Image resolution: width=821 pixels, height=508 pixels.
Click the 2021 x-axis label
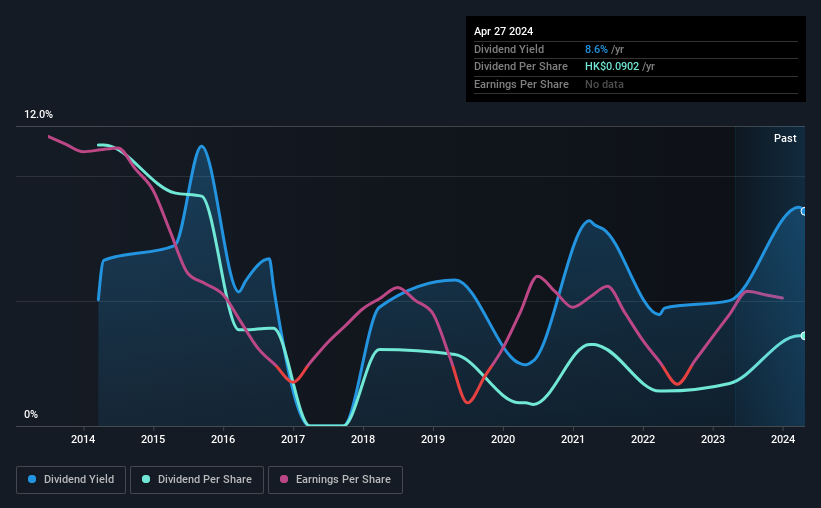(573, 439)
